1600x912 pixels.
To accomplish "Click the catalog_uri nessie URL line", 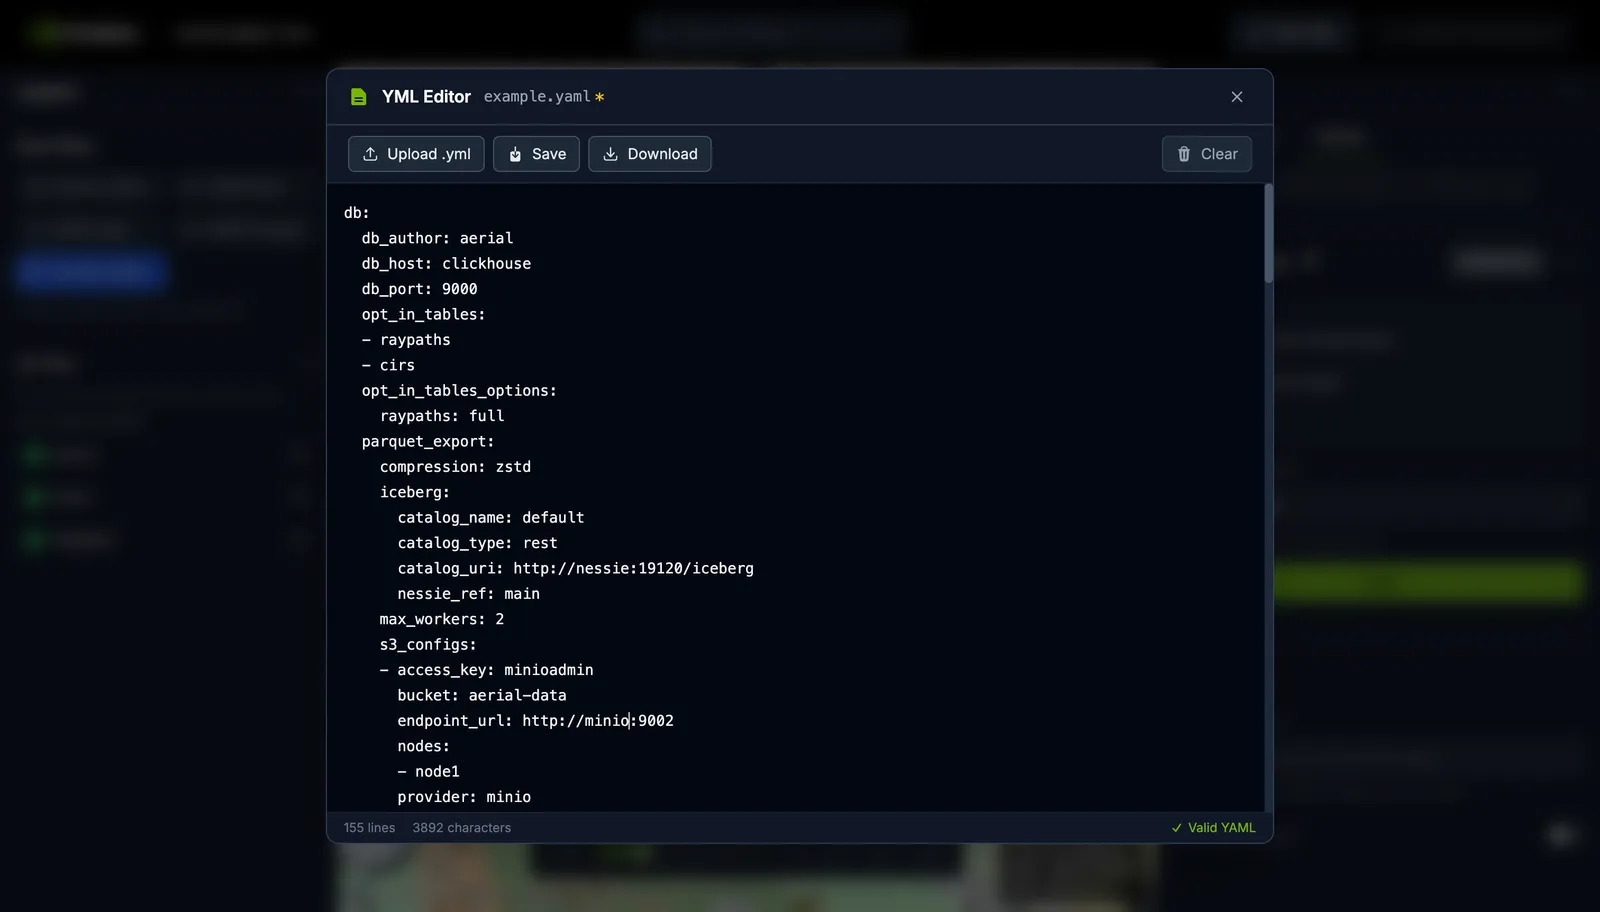I will point(576,569).
